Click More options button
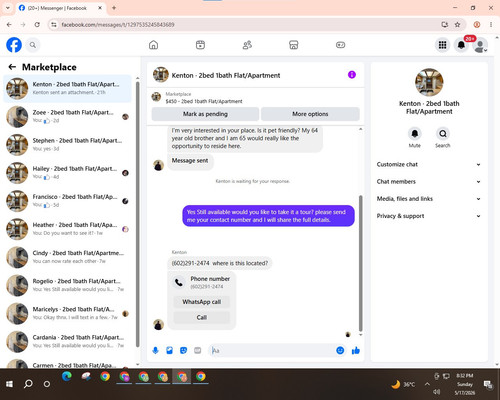The width and height of the screenshot is (500, 400). 310,114
